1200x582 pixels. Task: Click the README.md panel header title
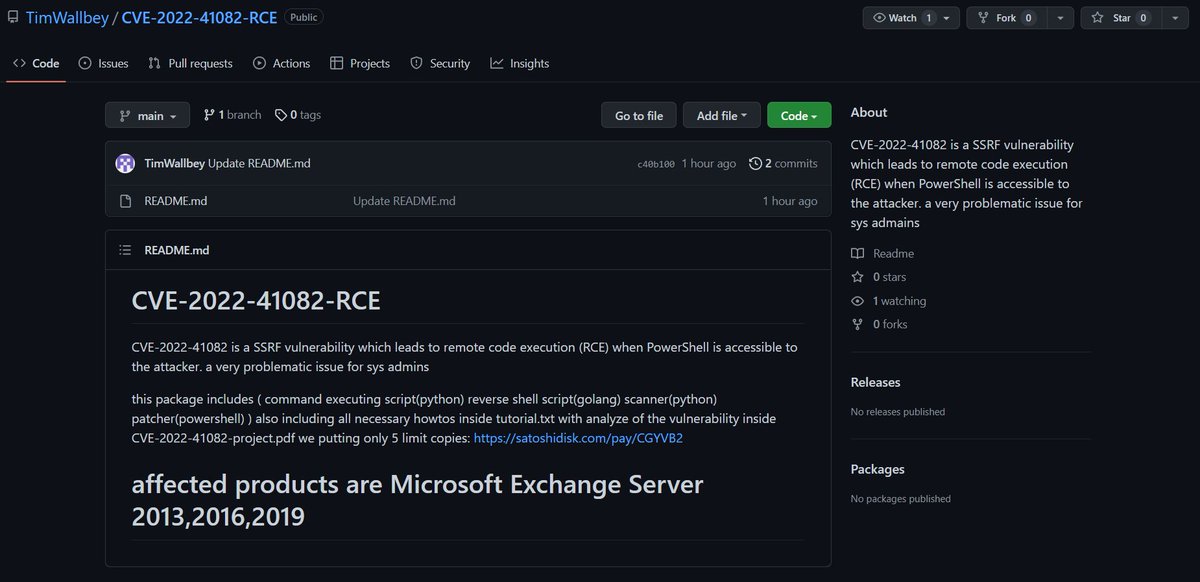pos(177,250)
